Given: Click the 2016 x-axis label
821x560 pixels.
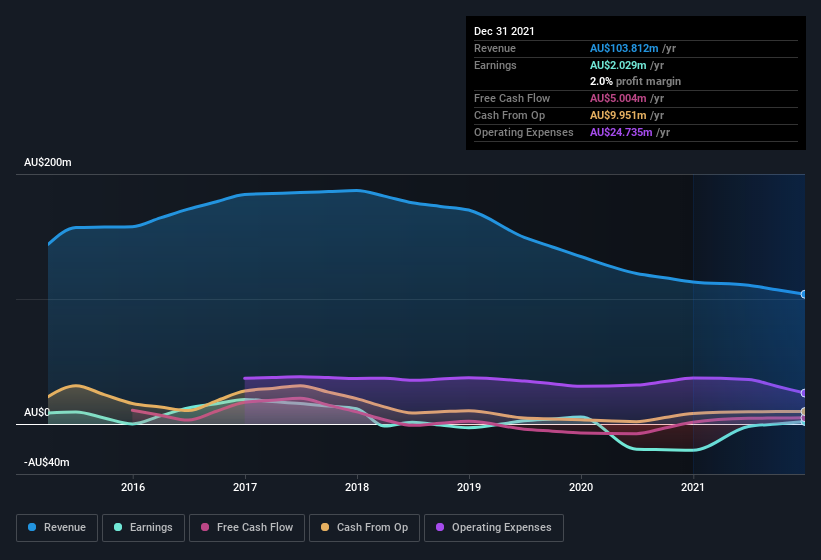Looking at the screenshot, I should pos(133,487).
